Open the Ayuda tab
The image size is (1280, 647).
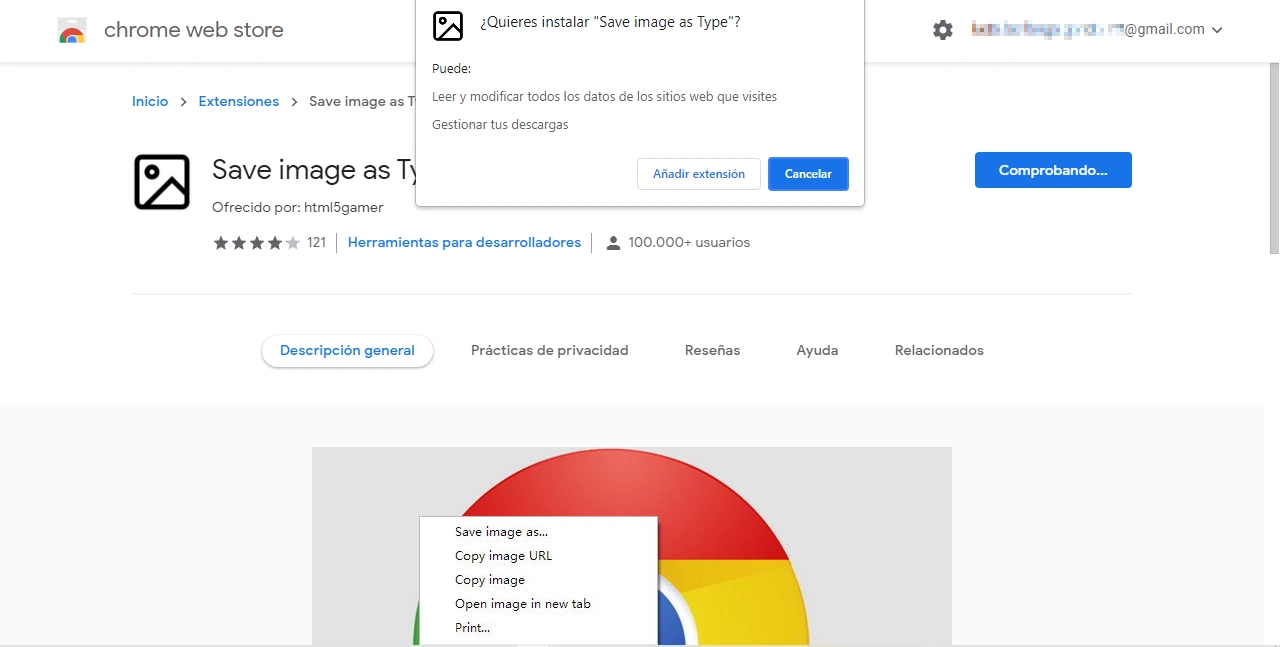[x=817, y=351]
